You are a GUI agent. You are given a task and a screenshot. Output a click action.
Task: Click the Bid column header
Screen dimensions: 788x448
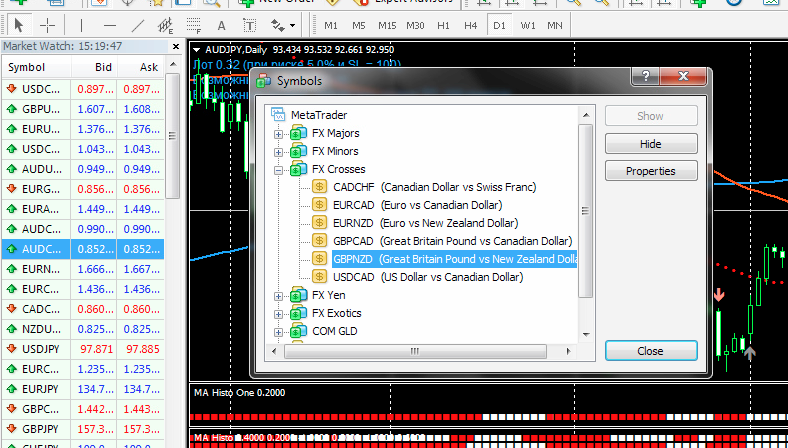point(94,67)
